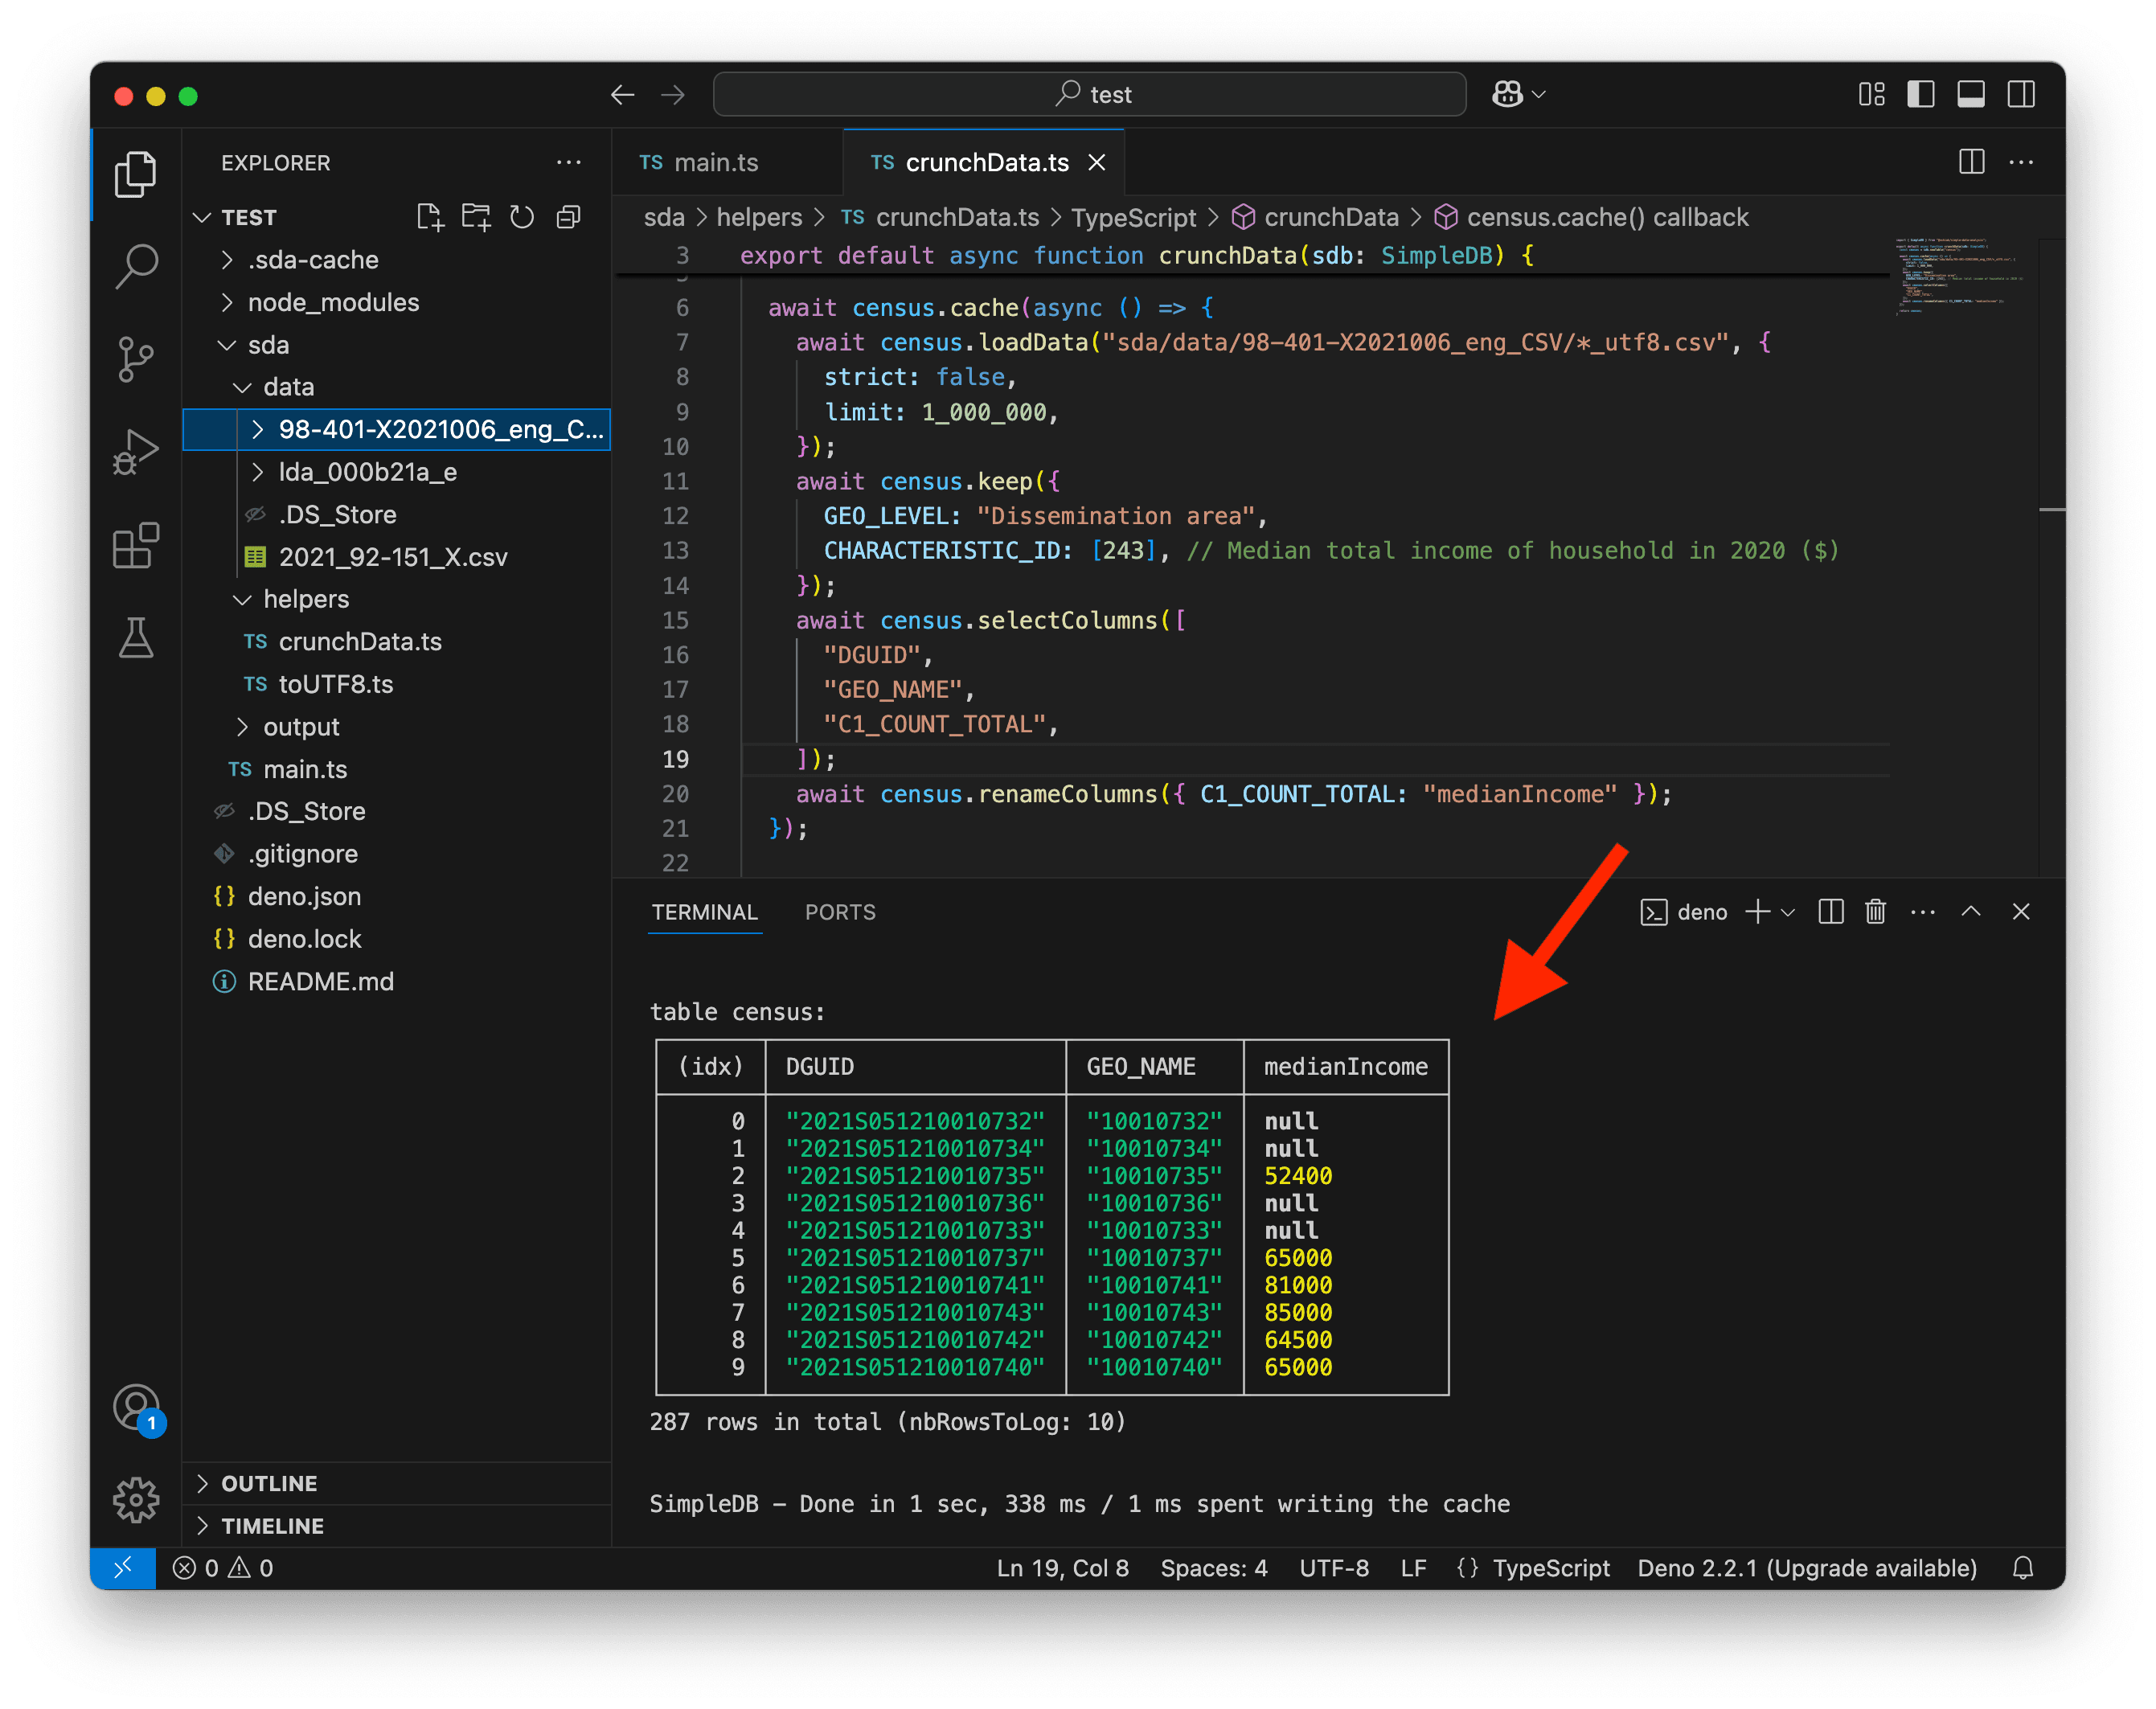Open the Testing view
The width and height of the screenshot is (2156, 1709).
pos(136,638)
